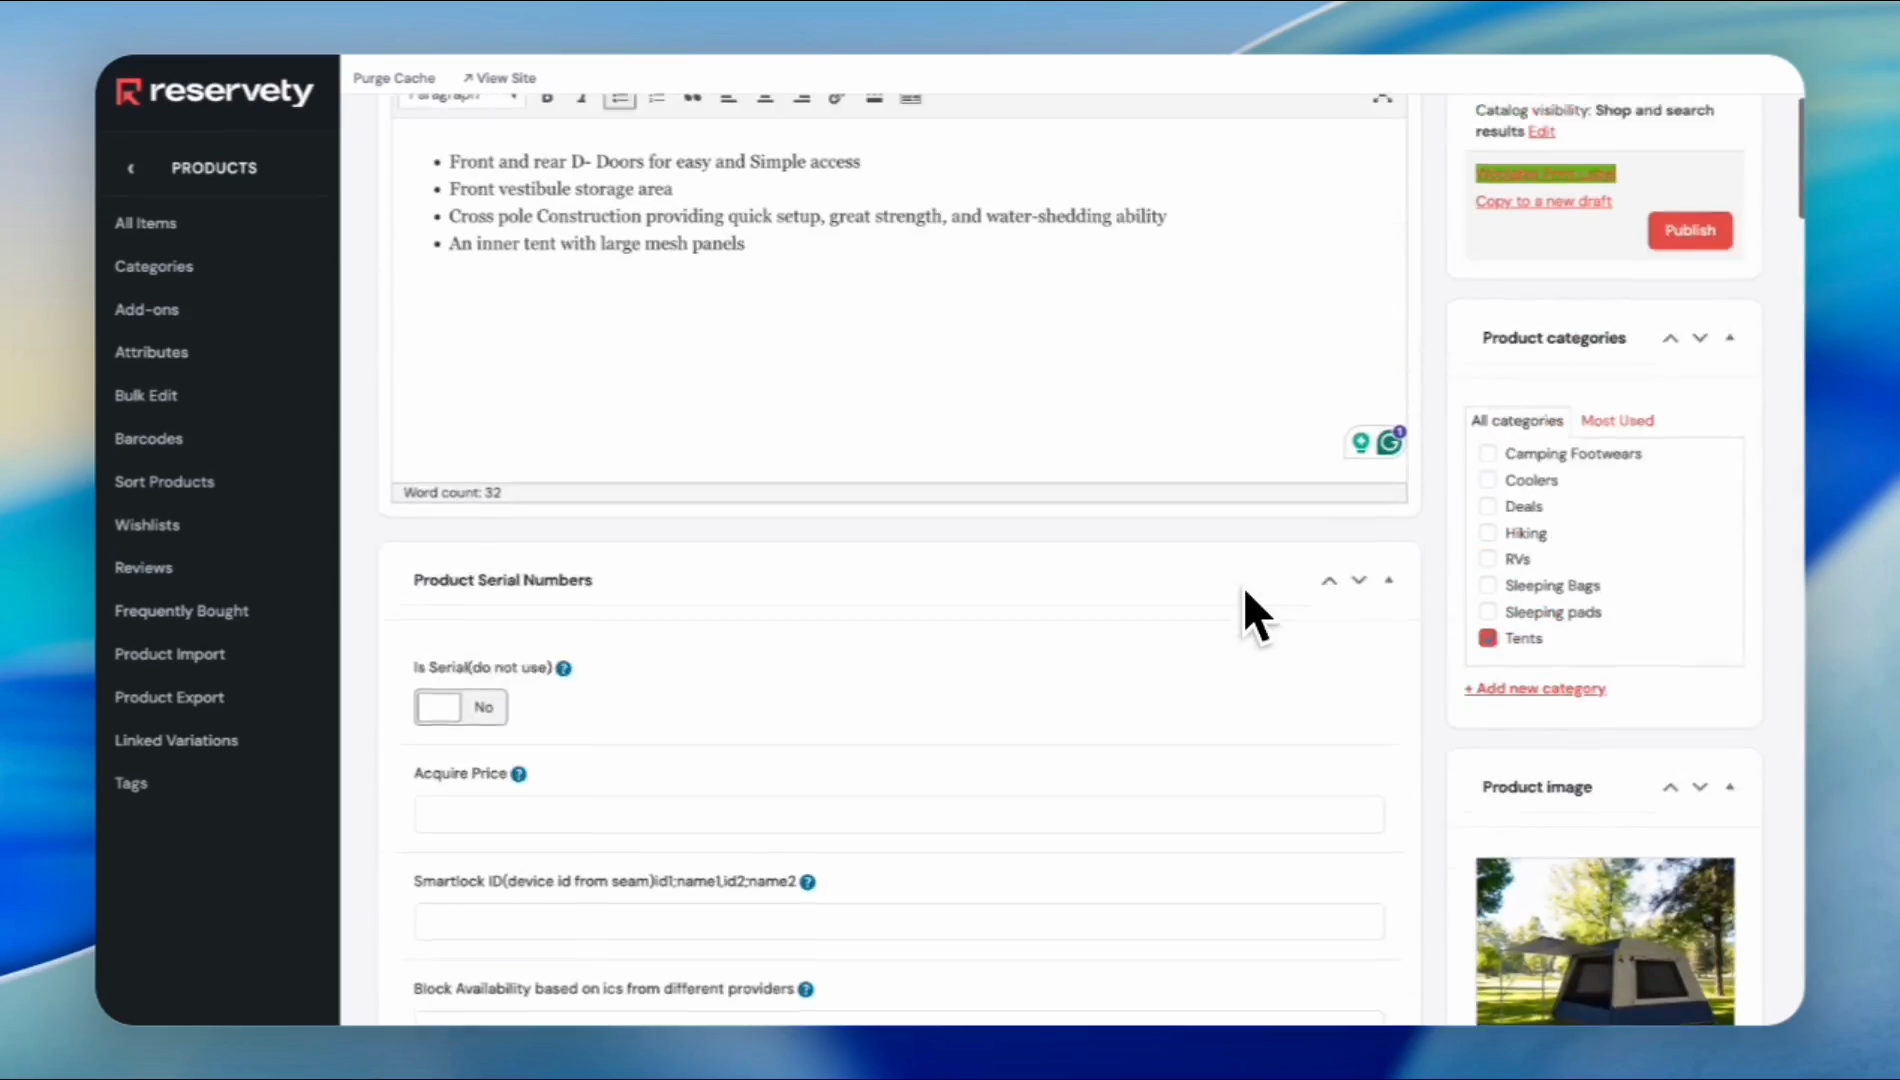Collapse the Product image panel
Screen dimensions: 1900x1080
[x=1729, y=787]
